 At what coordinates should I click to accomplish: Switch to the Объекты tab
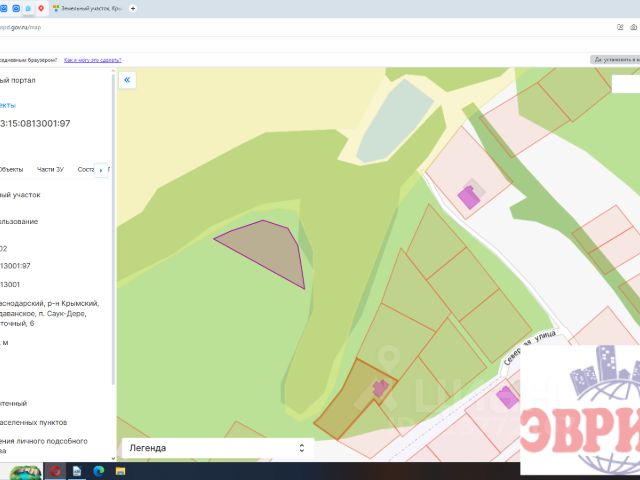click(x=11, y=169)
